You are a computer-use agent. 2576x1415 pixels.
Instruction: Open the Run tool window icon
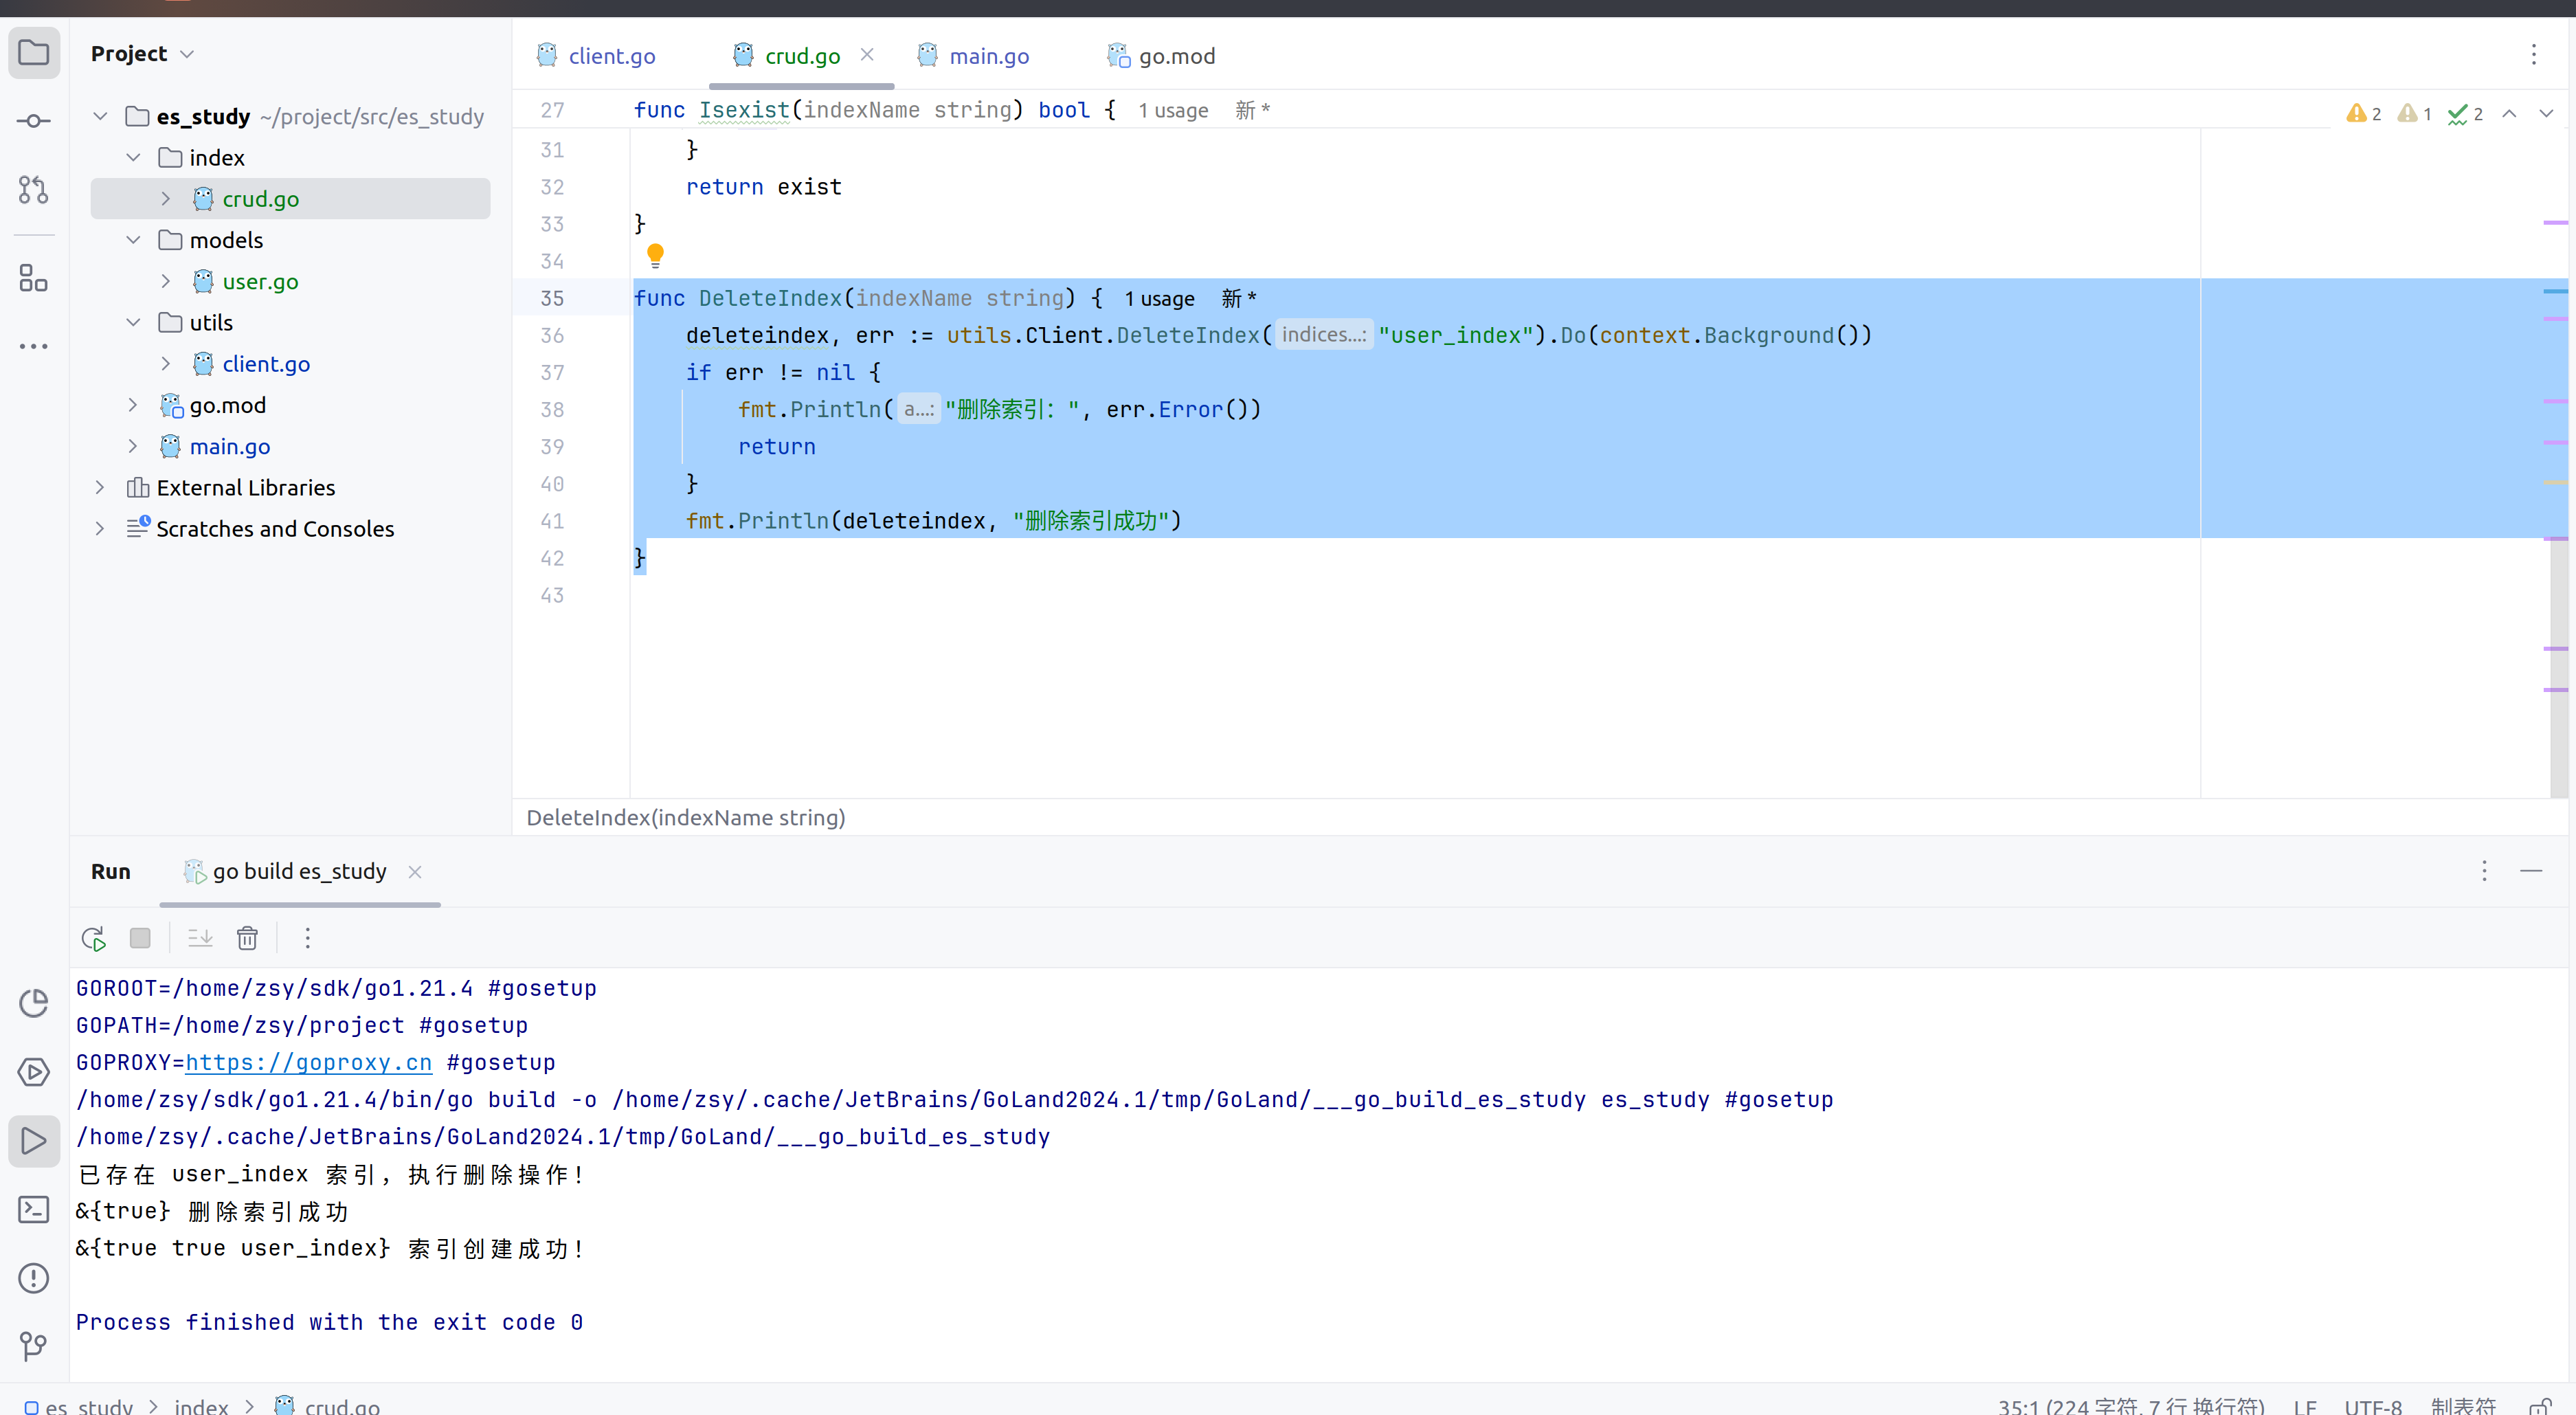coord(34,1141)
